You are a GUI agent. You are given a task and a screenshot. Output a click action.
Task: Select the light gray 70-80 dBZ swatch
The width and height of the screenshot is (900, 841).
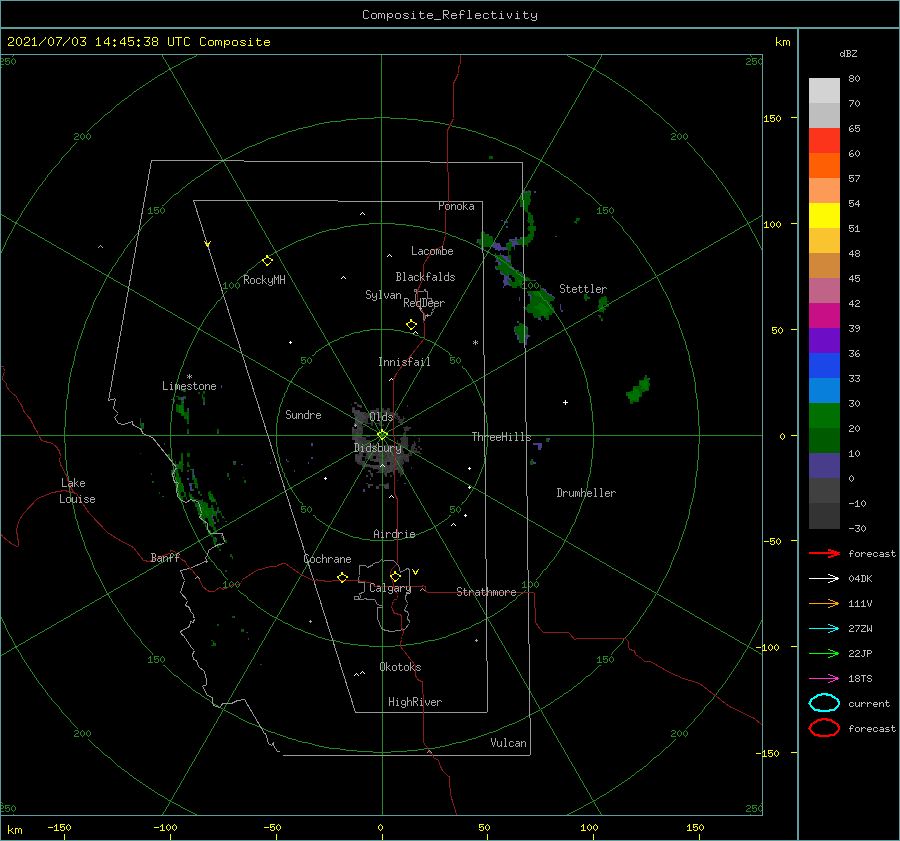pos(824,91)
